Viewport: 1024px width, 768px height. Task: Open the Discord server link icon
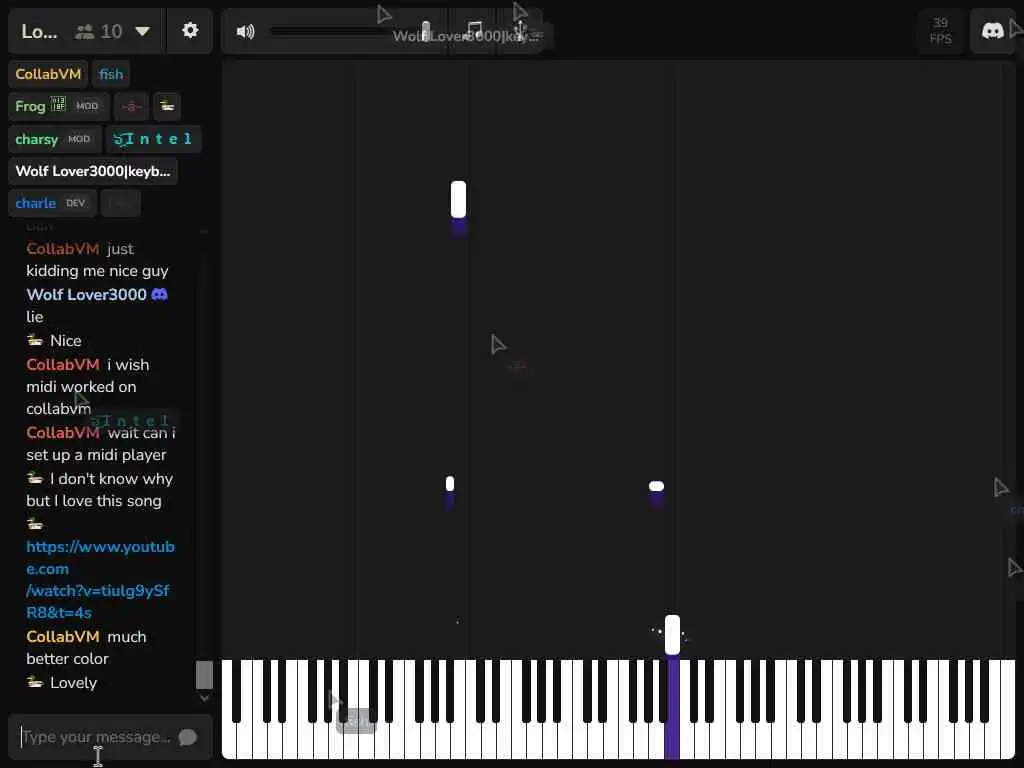coord(993,31)
